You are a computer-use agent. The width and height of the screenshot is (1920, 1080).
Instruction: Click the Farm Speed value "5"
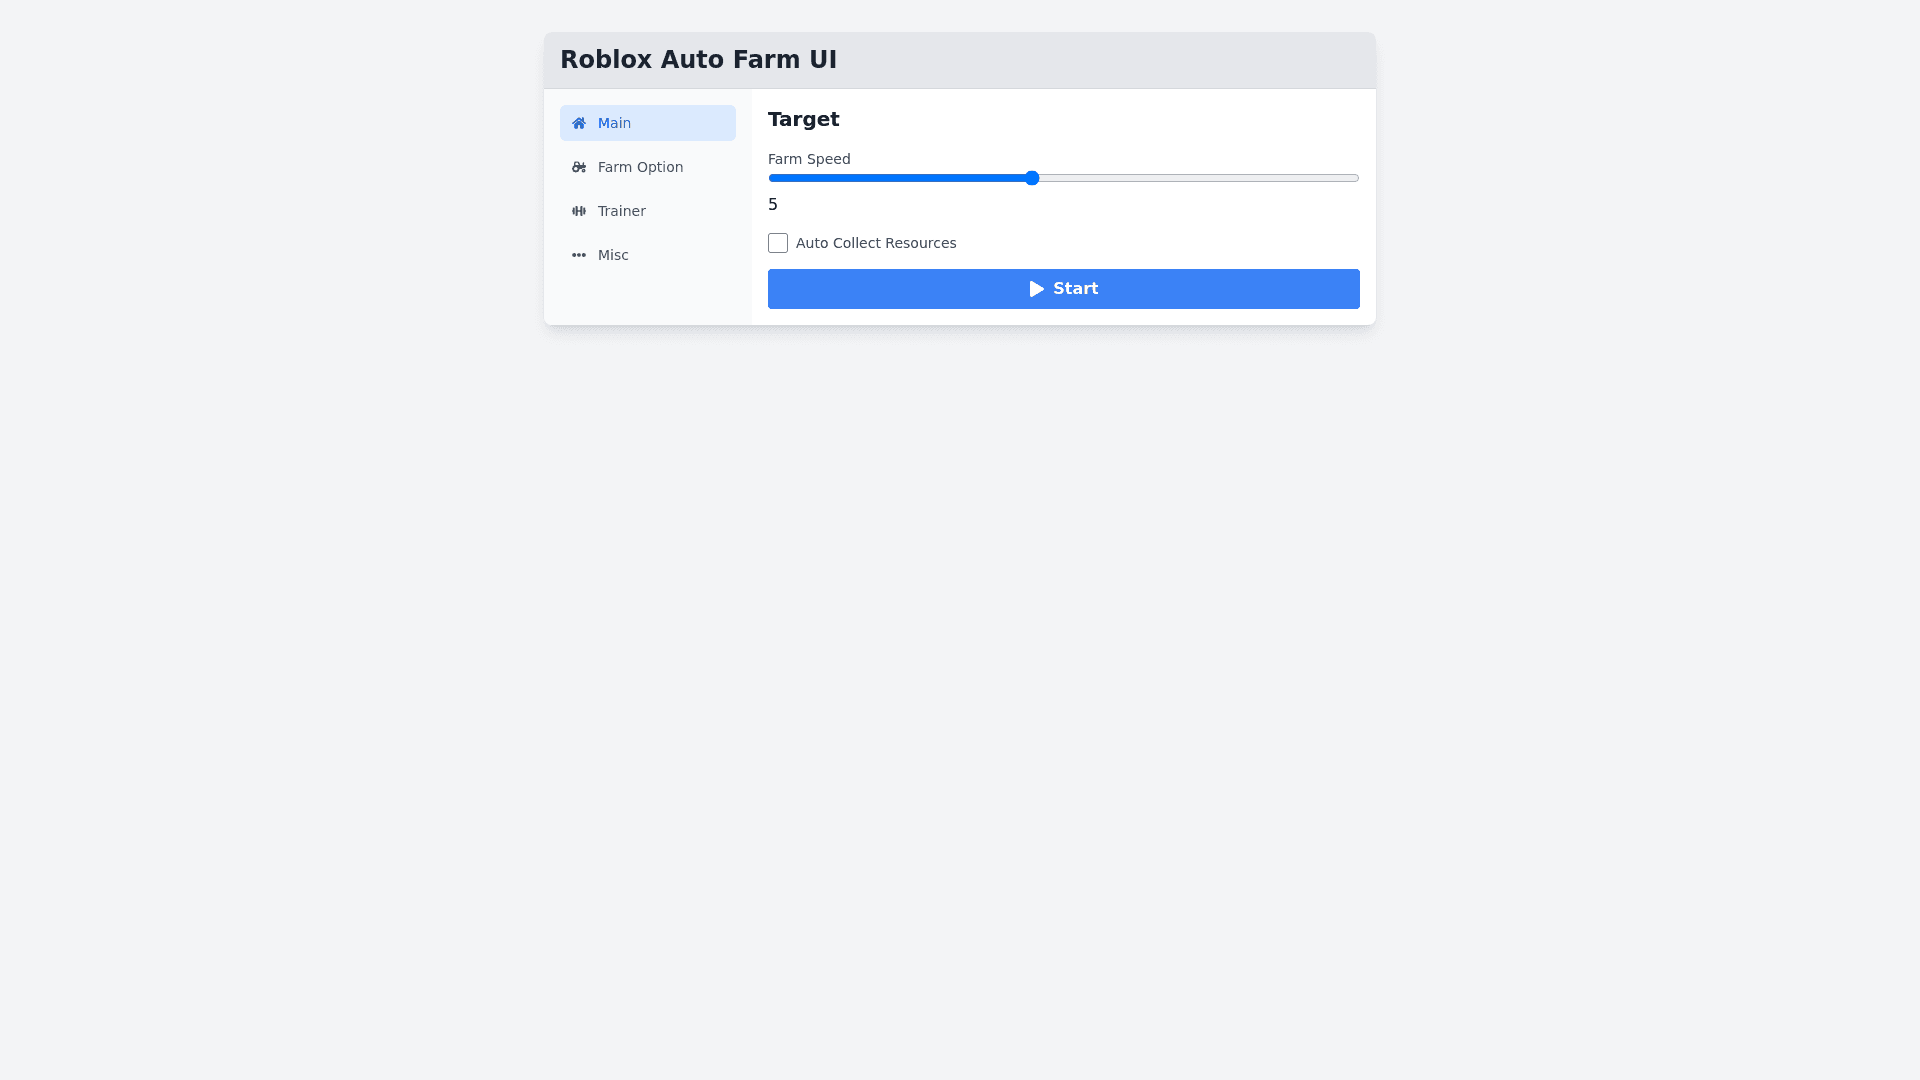point(773,205)
